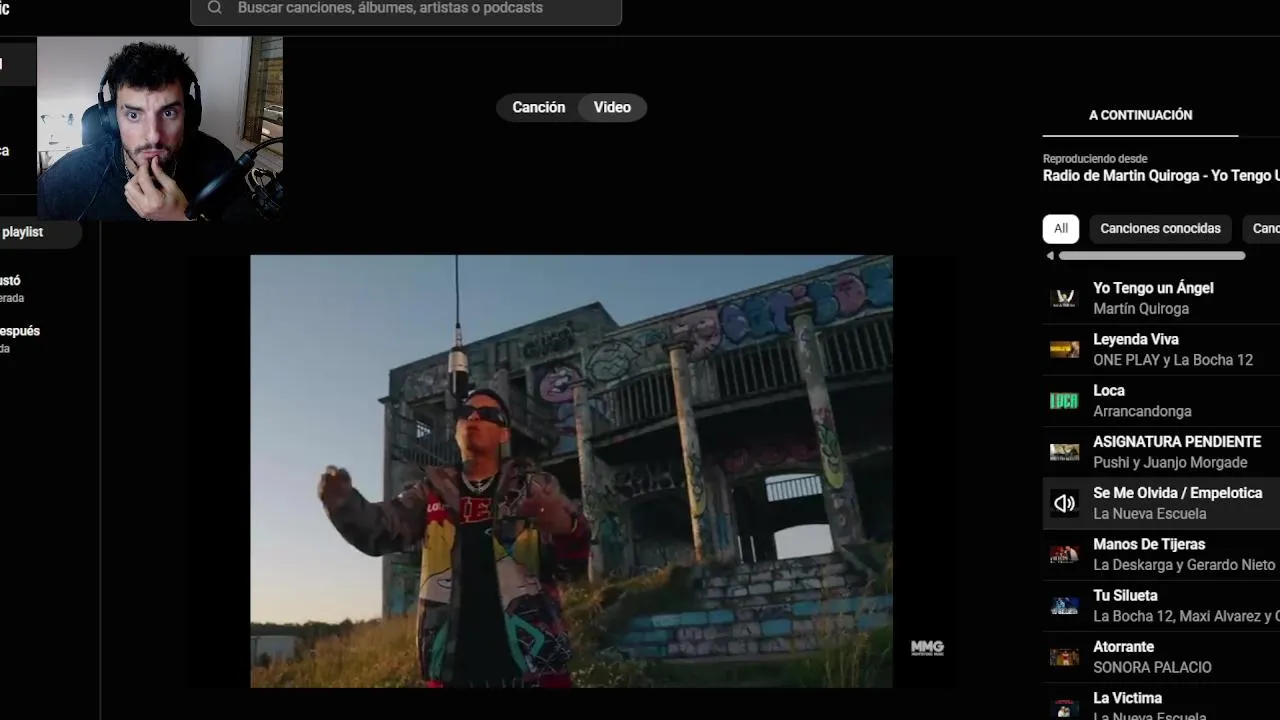Screen dimensions: 1280x720
Task: Open the A CONTINUACIÓN tab
Action: [1140, 115]
